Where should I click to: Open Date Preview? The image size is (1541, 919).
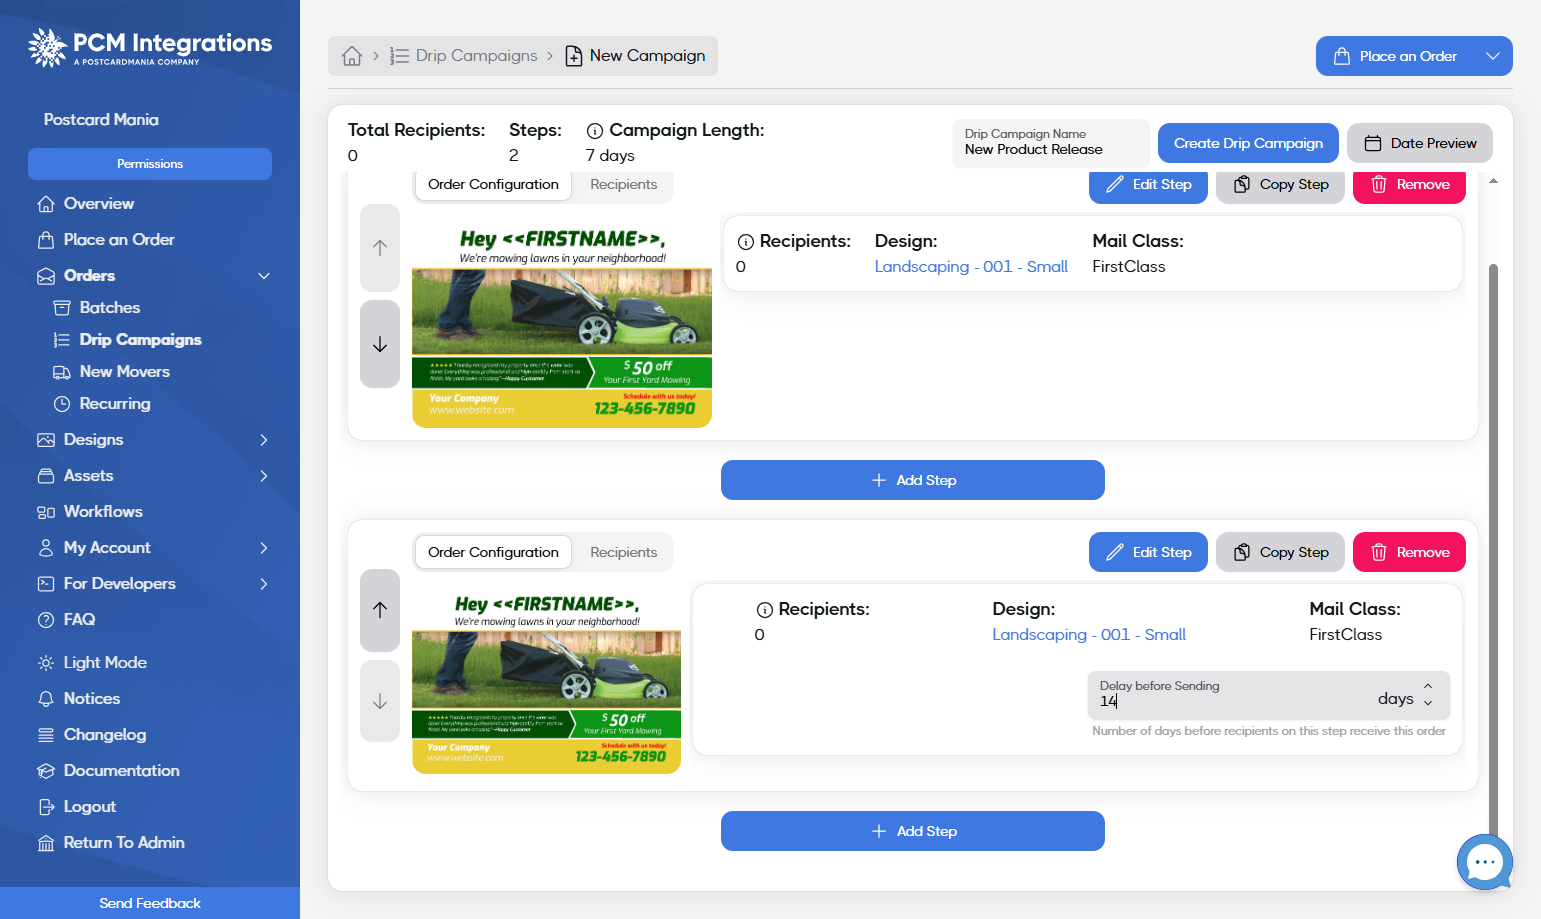tap(1420, 143)
